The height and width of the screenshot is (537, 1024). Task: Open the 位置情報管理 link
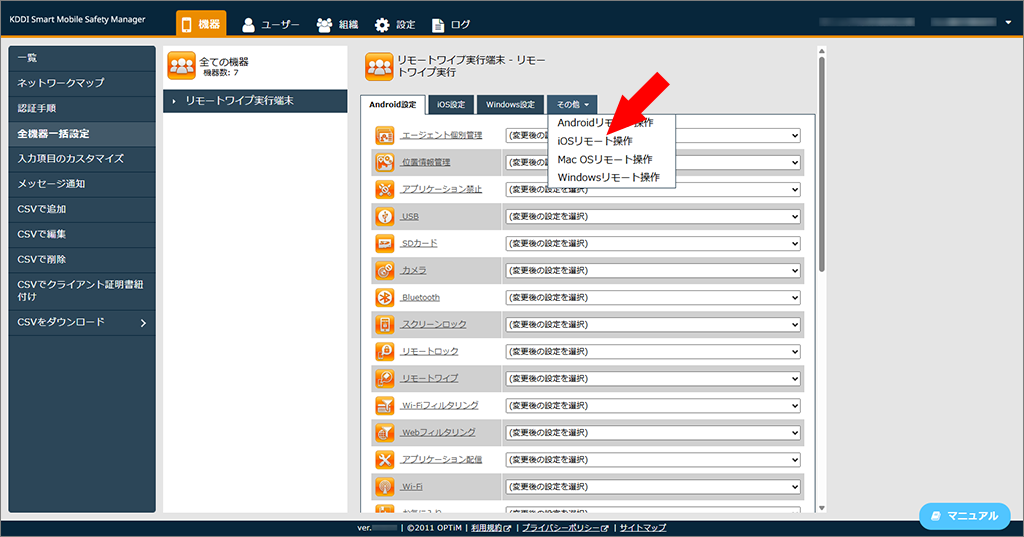click(426, 162)
